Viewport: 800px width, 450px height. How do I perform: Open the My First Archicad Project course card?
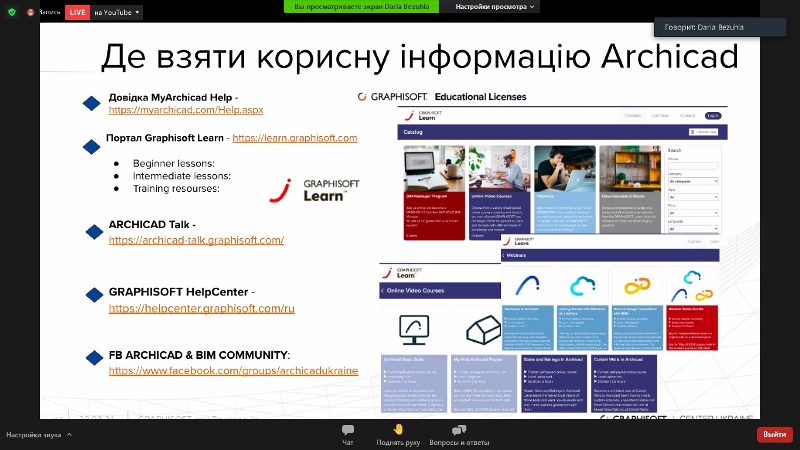[484, 384]
